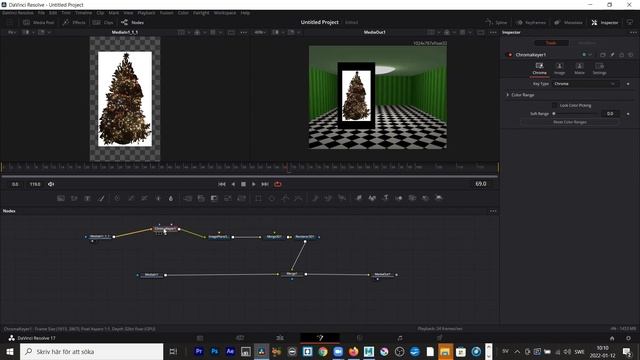Lock the Chromakeyer1 tool
The width and height of the screenshot is (640, 360).
(622, 55)
